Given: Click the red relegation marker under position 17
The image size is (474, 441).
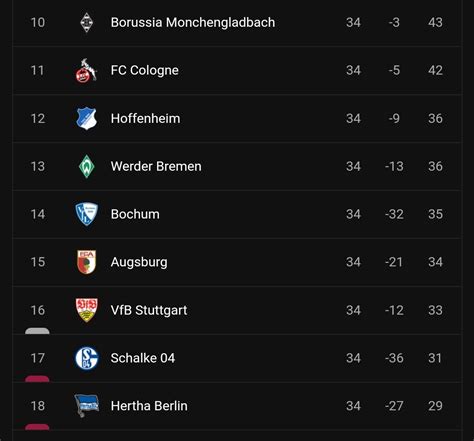Looking at the screenshot, I should tap(37, 379).
